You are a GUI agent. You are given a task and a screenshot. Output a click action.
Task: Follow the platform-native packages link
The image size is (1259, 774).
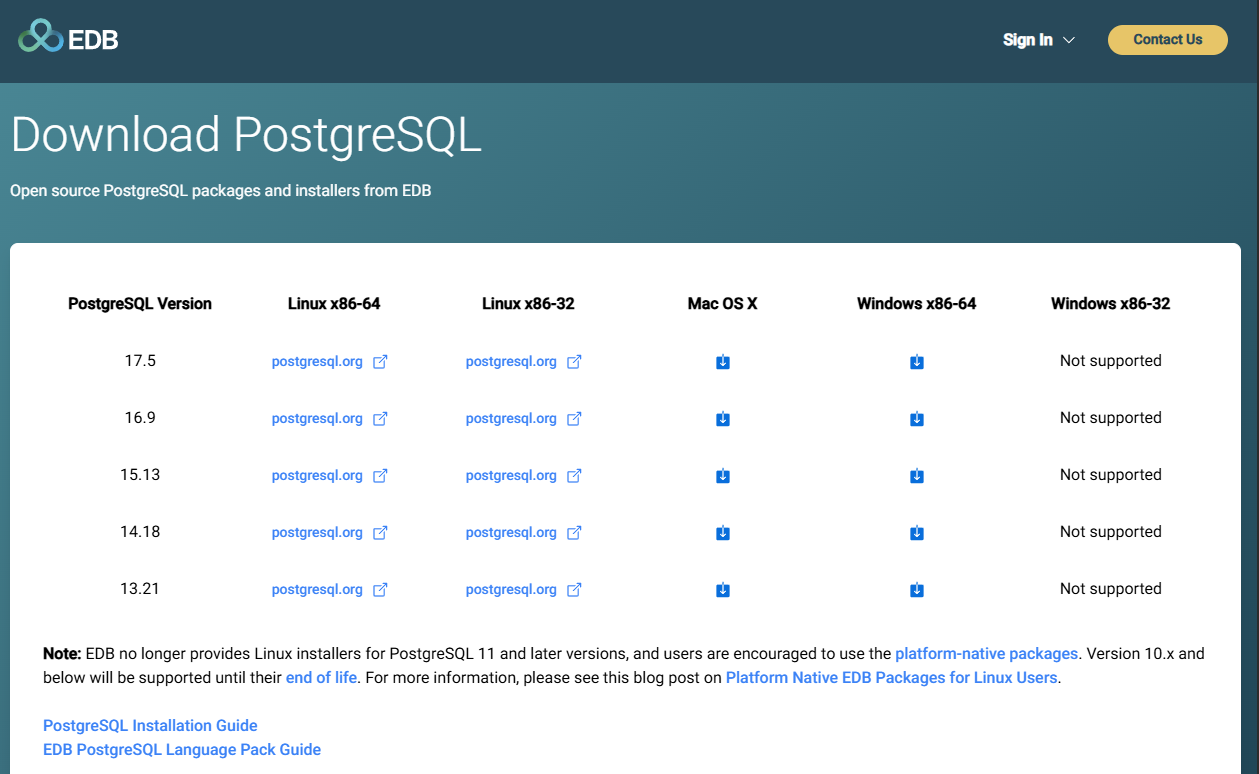[x=986, y=654]
